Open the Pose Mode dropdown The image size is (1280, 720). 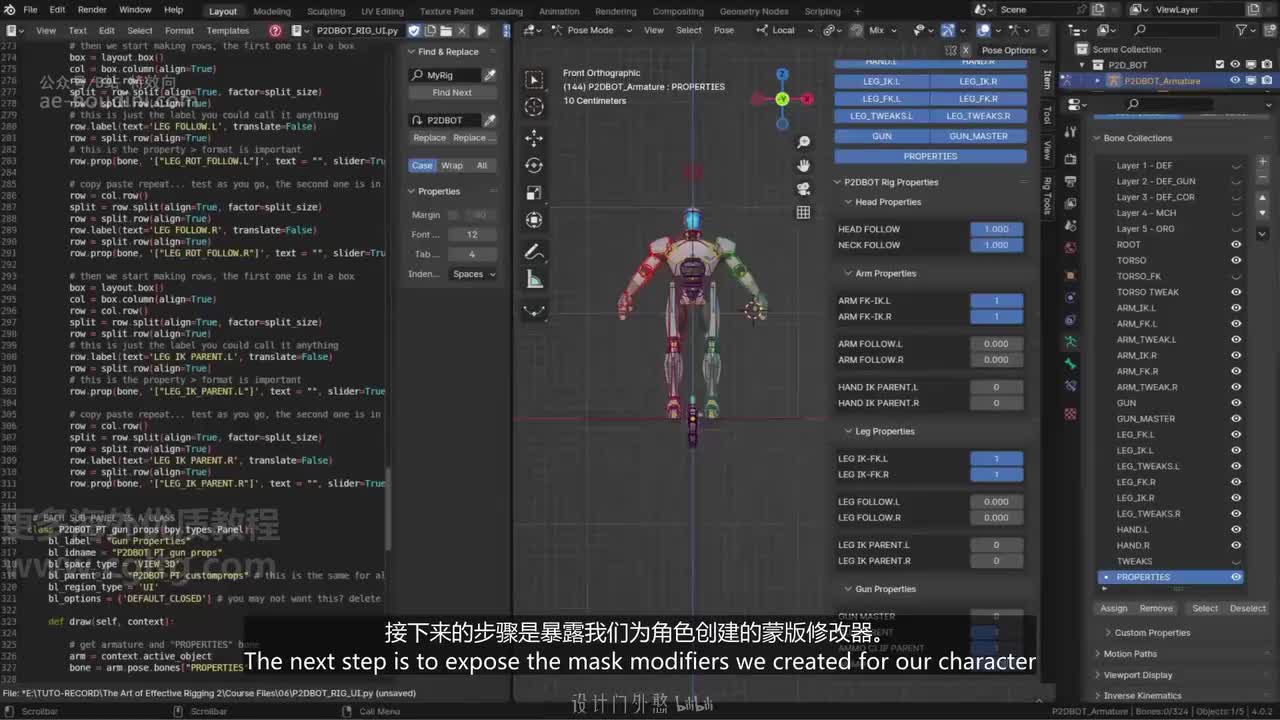point(590,30)
